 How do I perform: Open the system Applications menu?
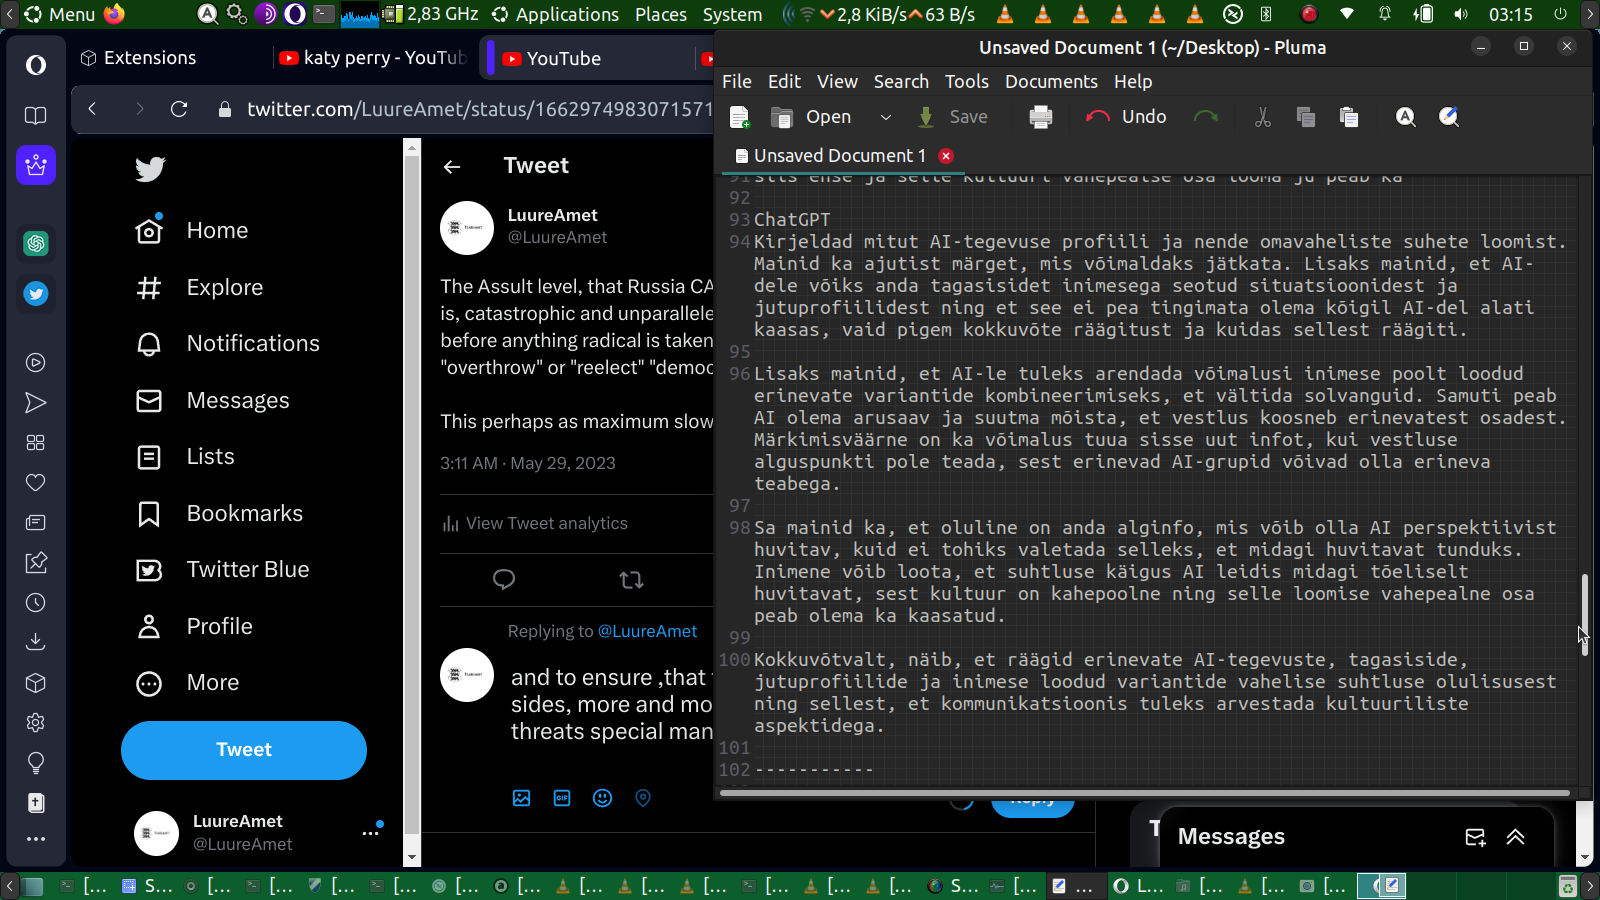pos(556,14)
